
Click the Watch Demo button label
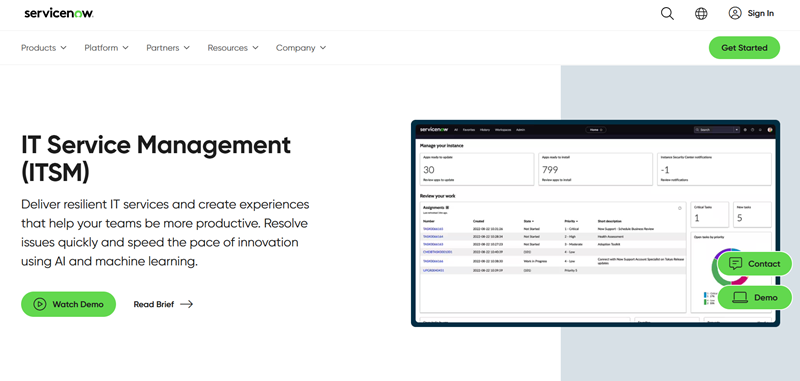tap(78, 304)
